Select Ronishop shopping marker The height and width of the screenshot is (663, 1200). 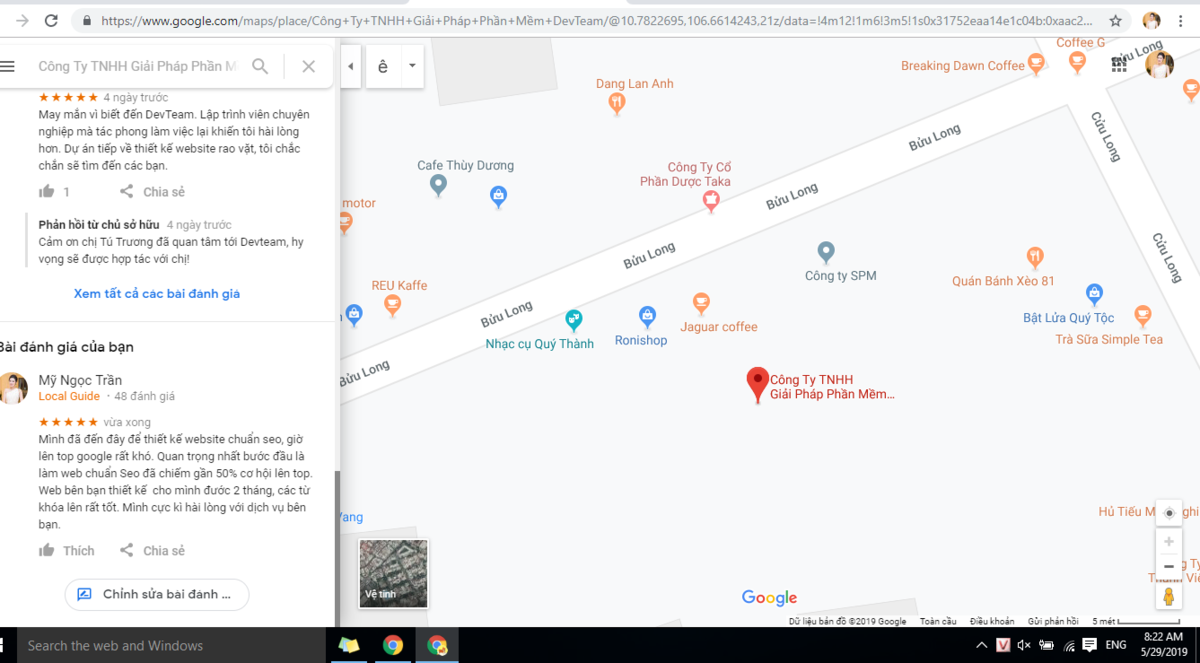click(647, 316)
